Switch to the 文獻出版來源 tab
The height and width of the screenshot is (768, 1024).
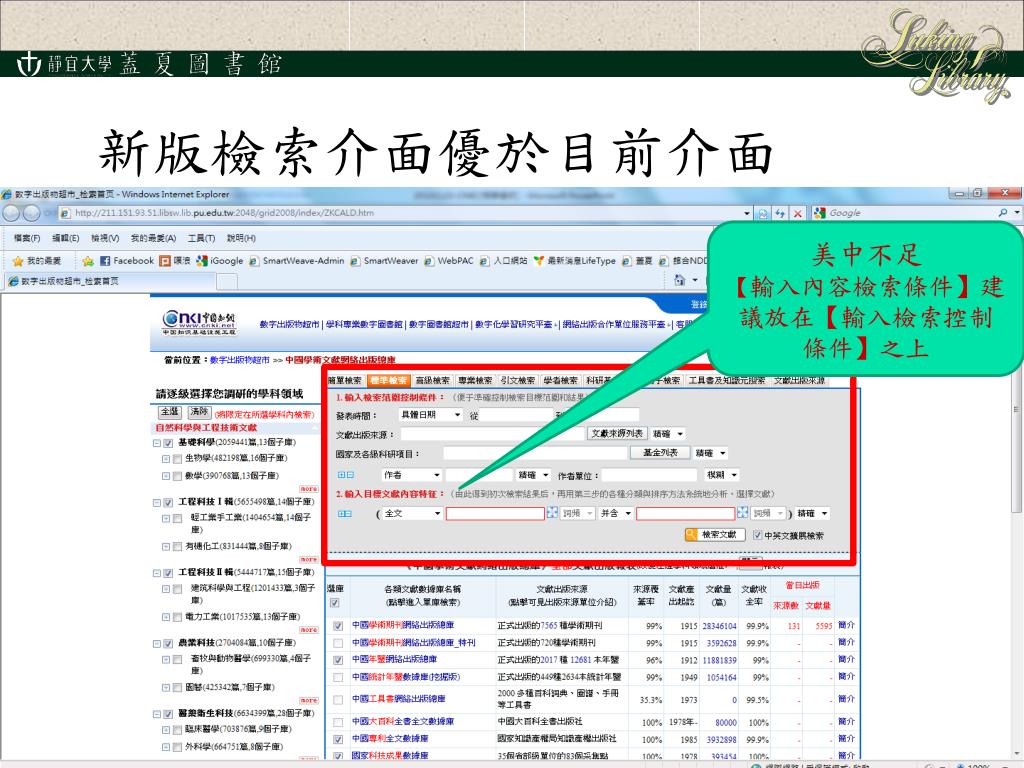pyautogui.click(x=799, y=380)
